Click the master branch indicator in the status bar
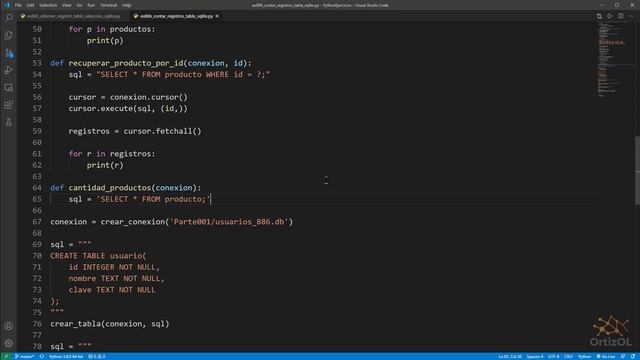This screenshot has width=640, height=360. pyautogui.click(x=25, y=356)
